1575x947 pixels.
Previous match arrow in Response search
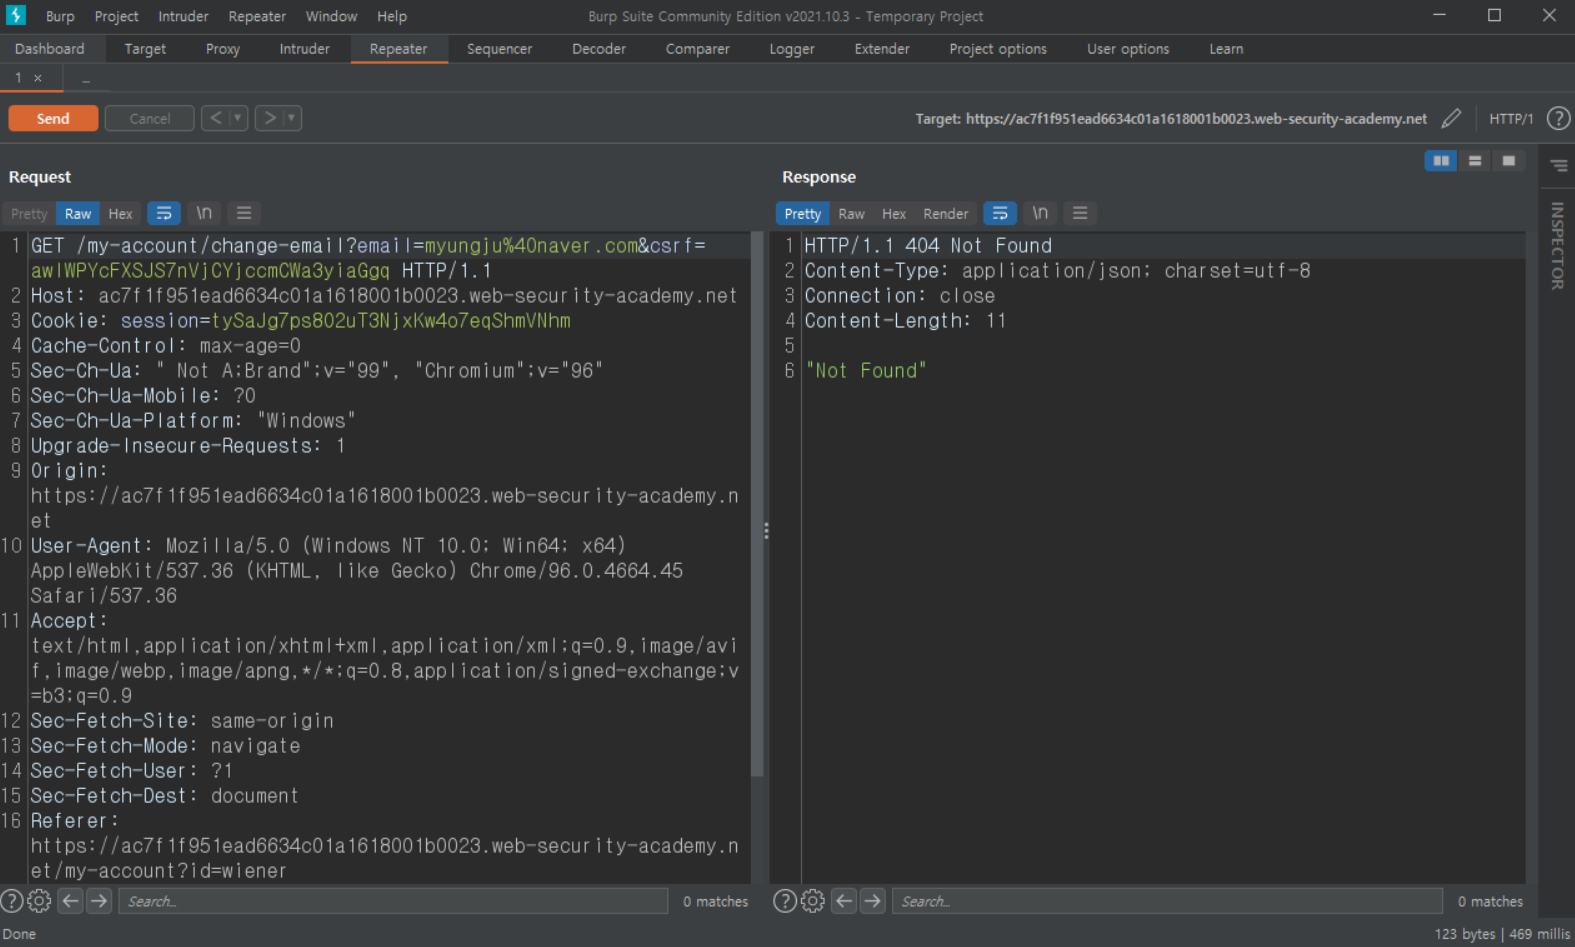pos(844,901)
